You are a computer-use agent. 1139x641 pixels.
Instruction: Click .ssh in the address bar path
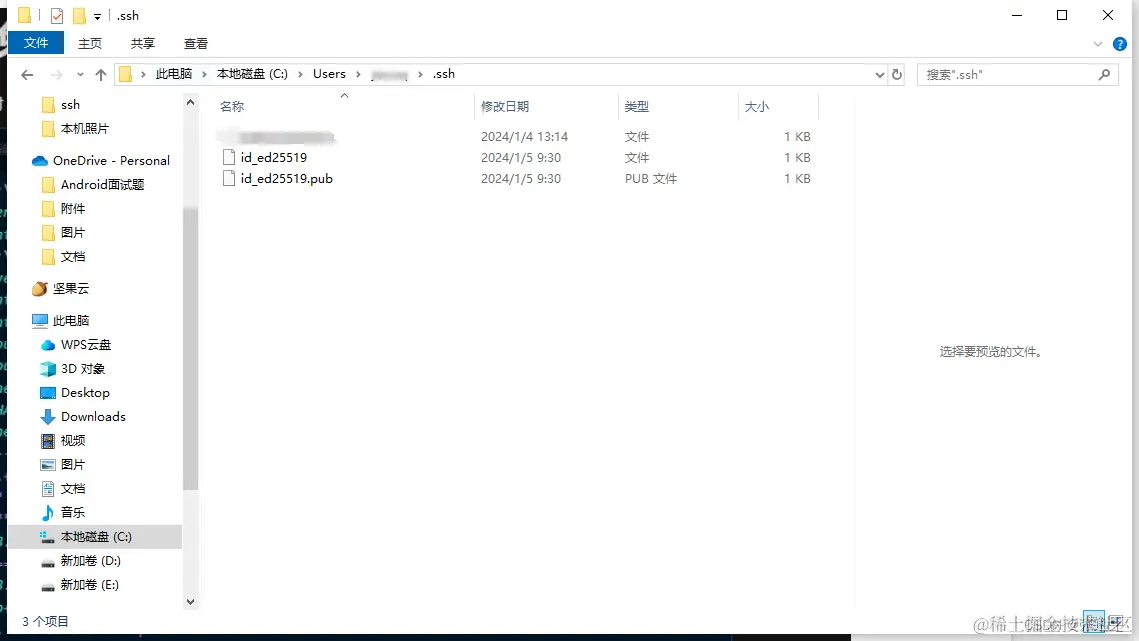pos(443,73)
